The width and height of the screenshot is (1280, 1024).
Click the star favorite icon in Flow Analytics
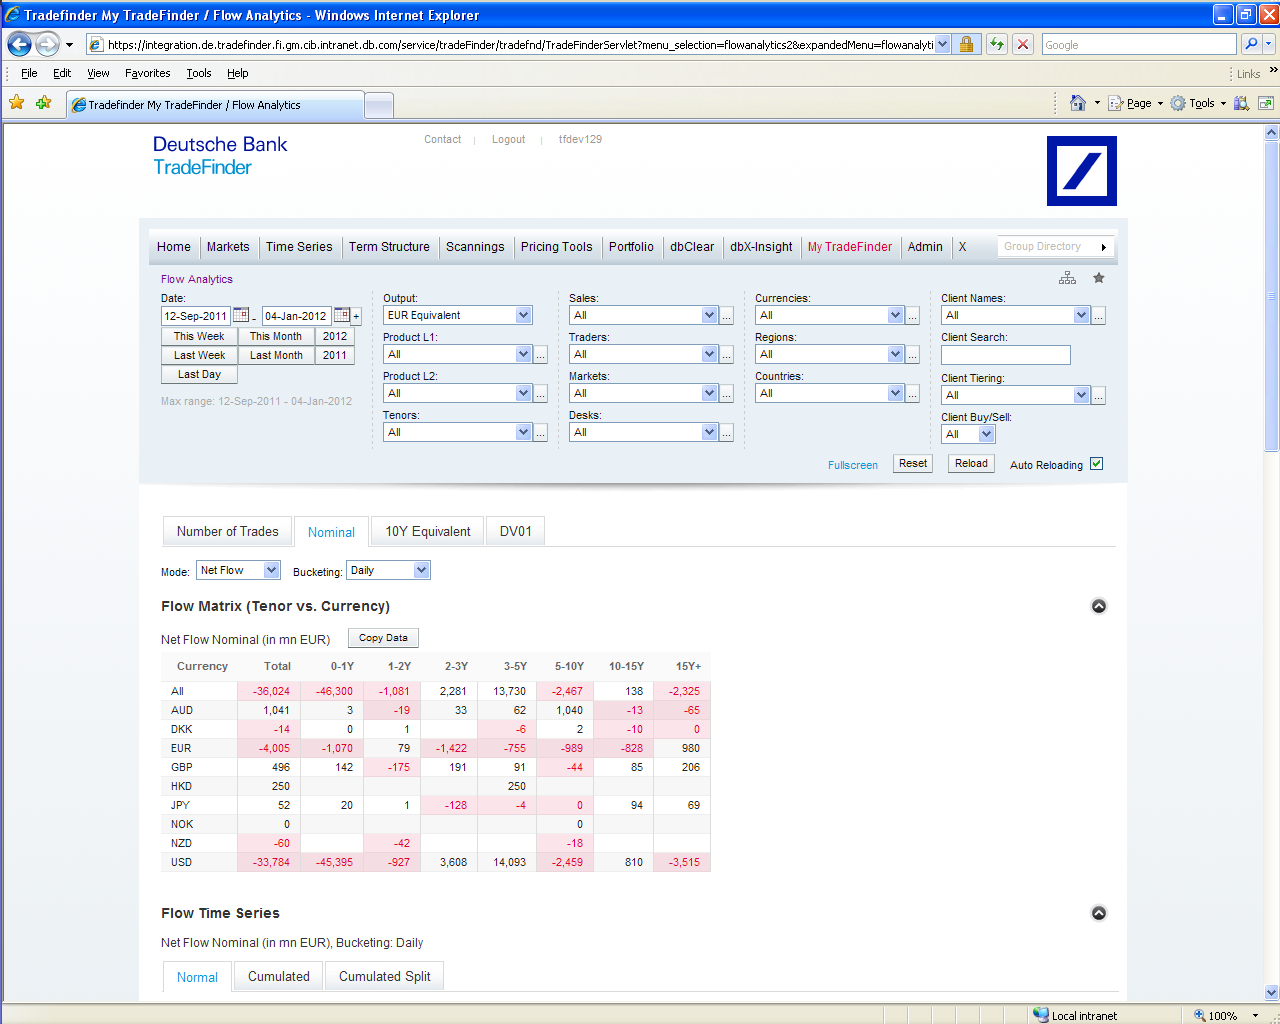pyautogui.click(x=1098, y=278)
